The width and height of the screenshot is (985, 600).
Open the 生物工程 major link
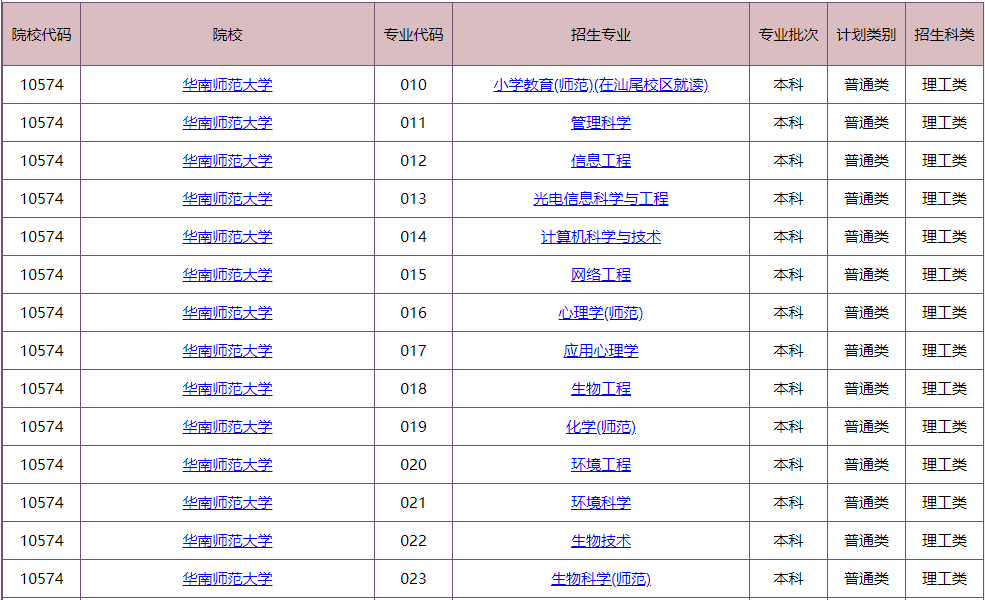(601, 389)
